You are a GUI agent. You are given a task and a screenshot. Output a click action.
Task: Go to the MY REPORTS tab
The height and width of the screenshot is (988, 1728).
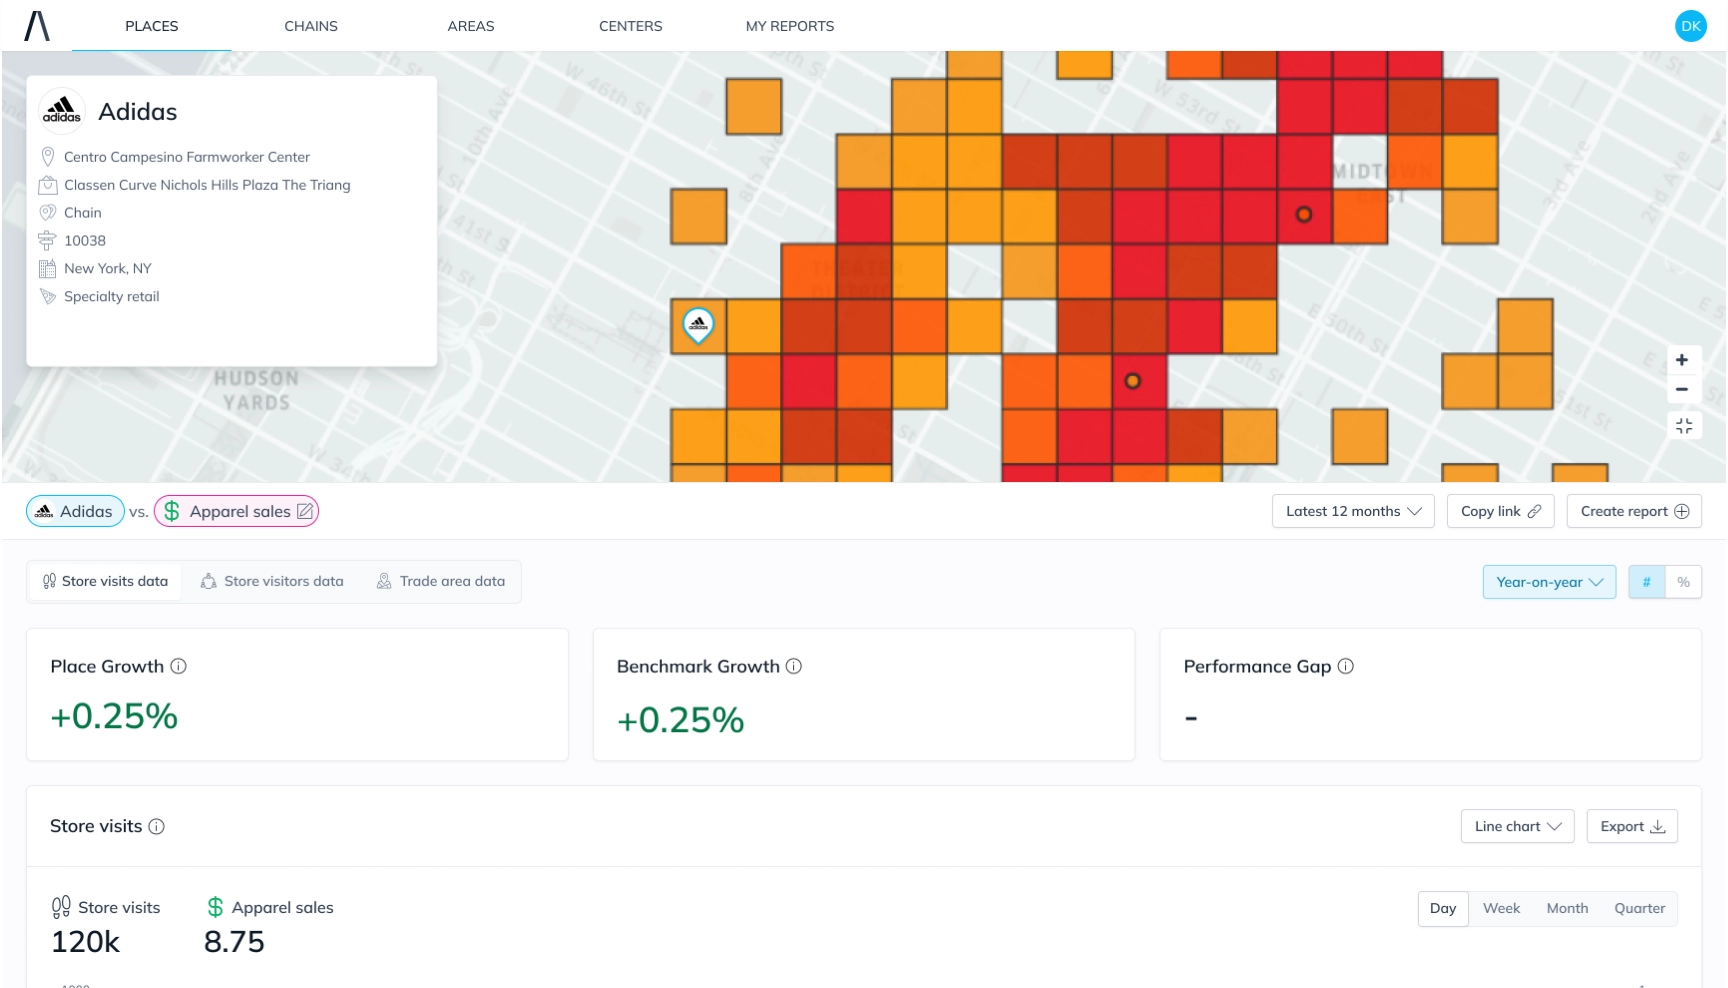(x=790, y=26)
